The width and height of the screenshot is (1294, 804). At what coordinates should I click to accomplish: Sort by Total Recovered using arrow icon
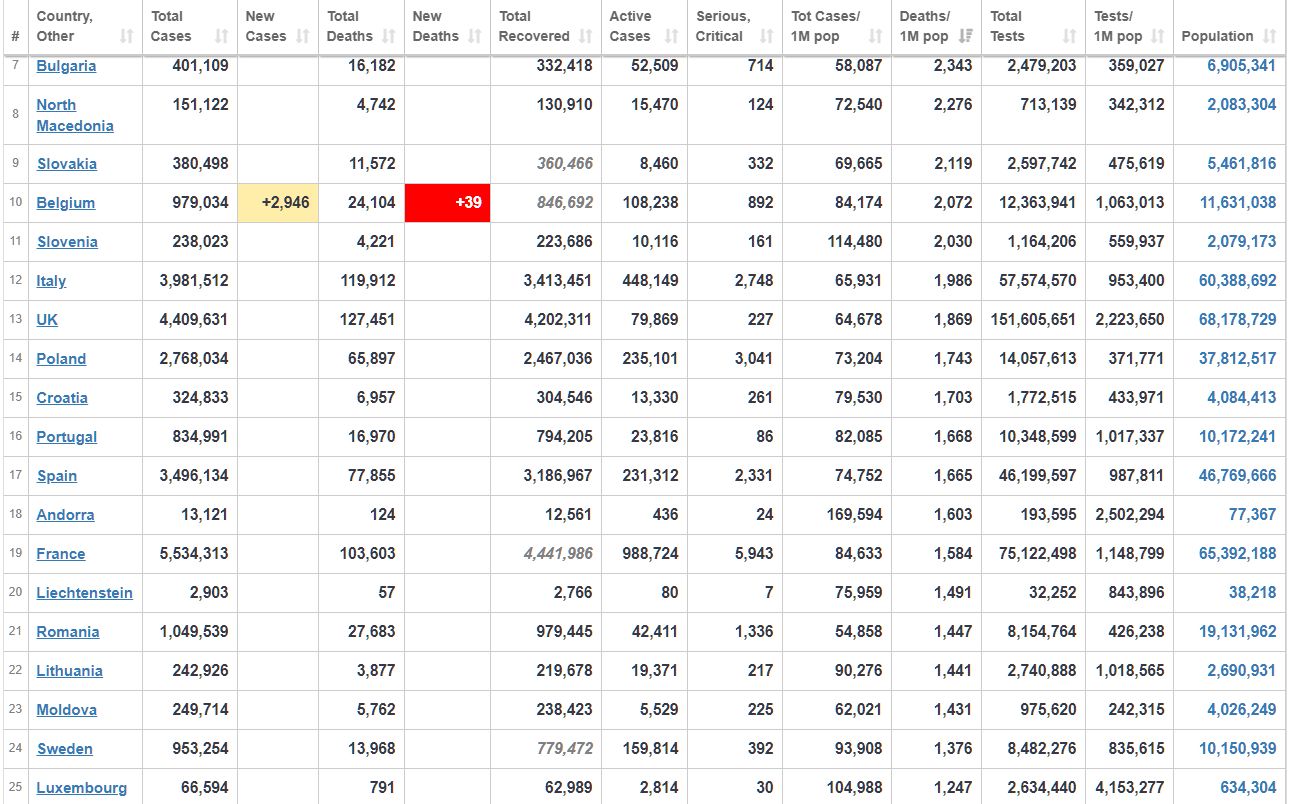(586, 36)
